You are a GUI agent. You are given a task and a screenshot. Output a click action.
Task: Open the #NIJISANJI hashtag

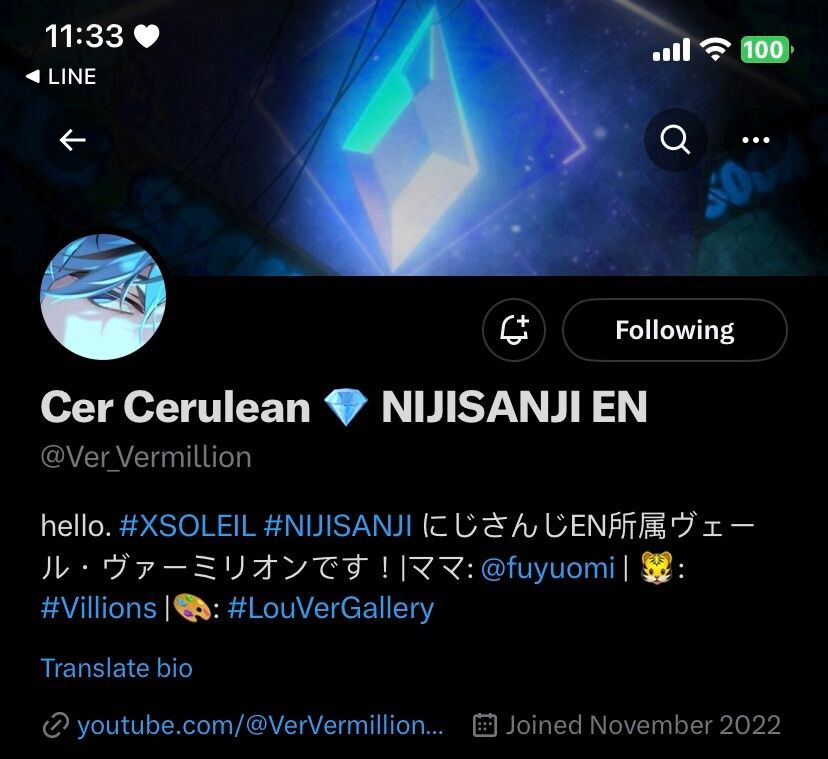337,526
